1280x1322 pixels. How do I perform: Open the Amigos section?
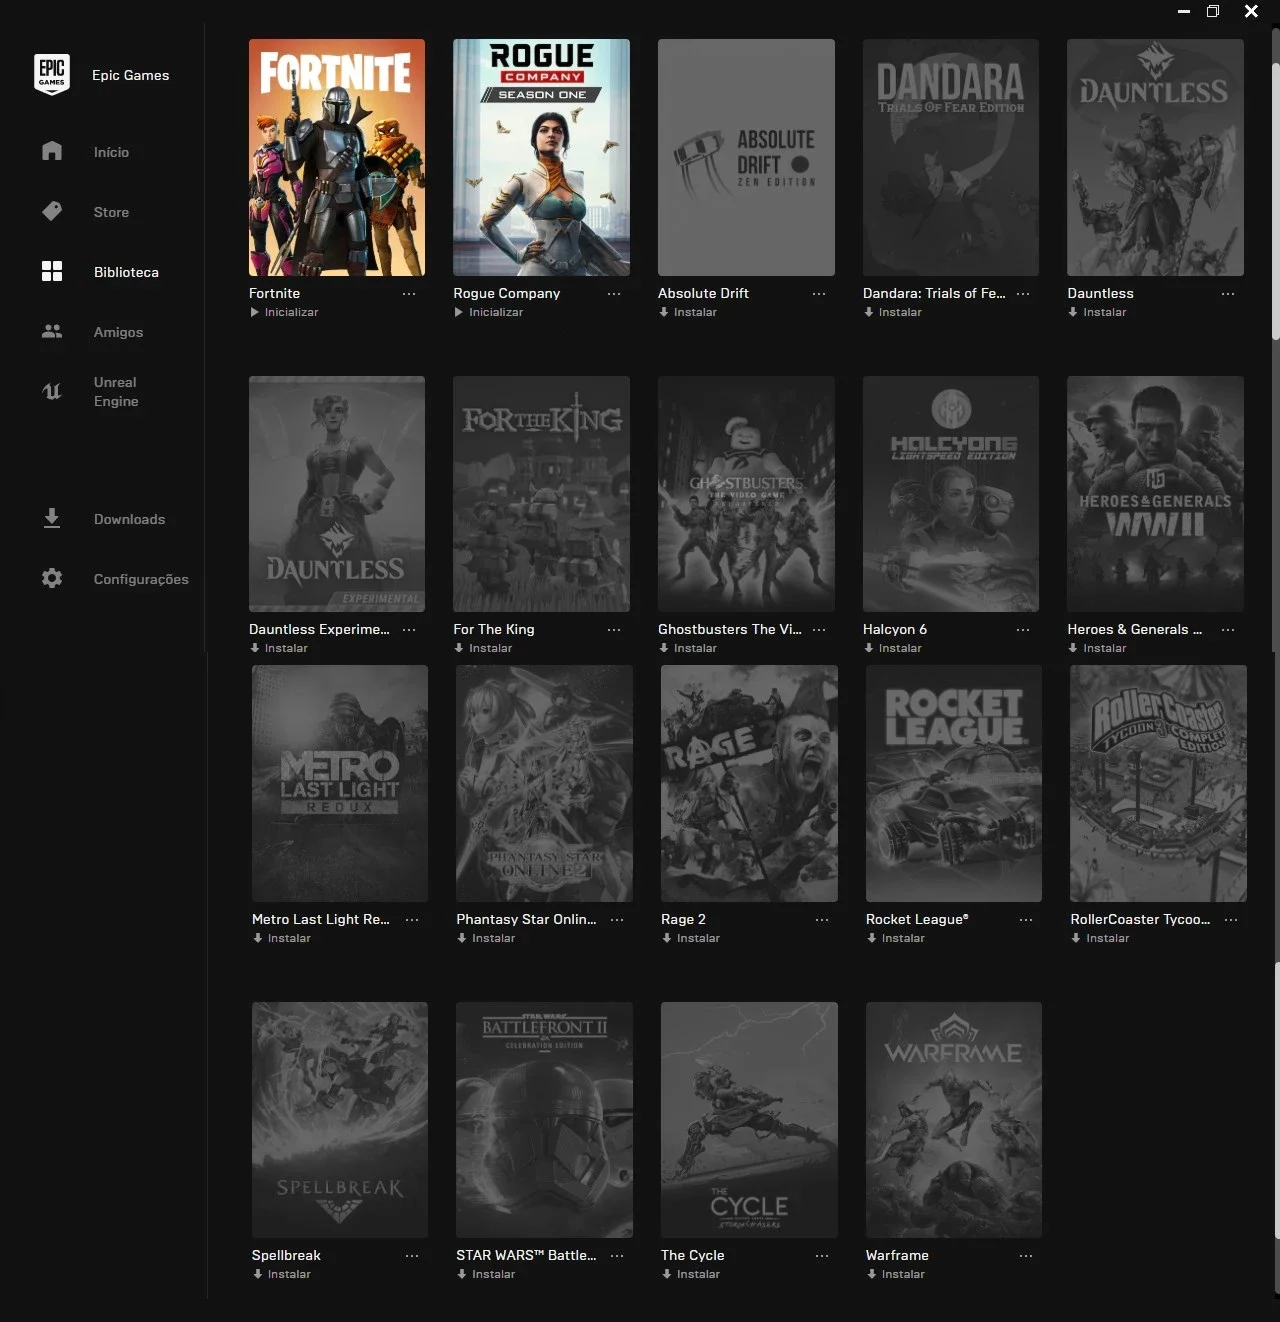tap(118, 332)
